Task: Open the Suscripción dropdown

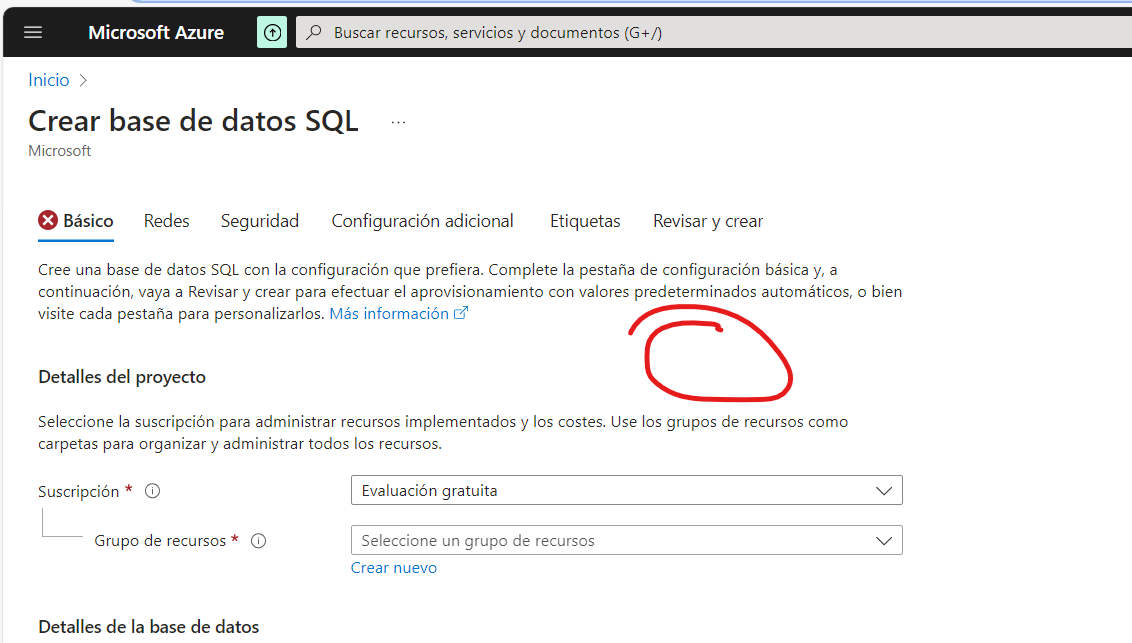Action: [627, 491]
